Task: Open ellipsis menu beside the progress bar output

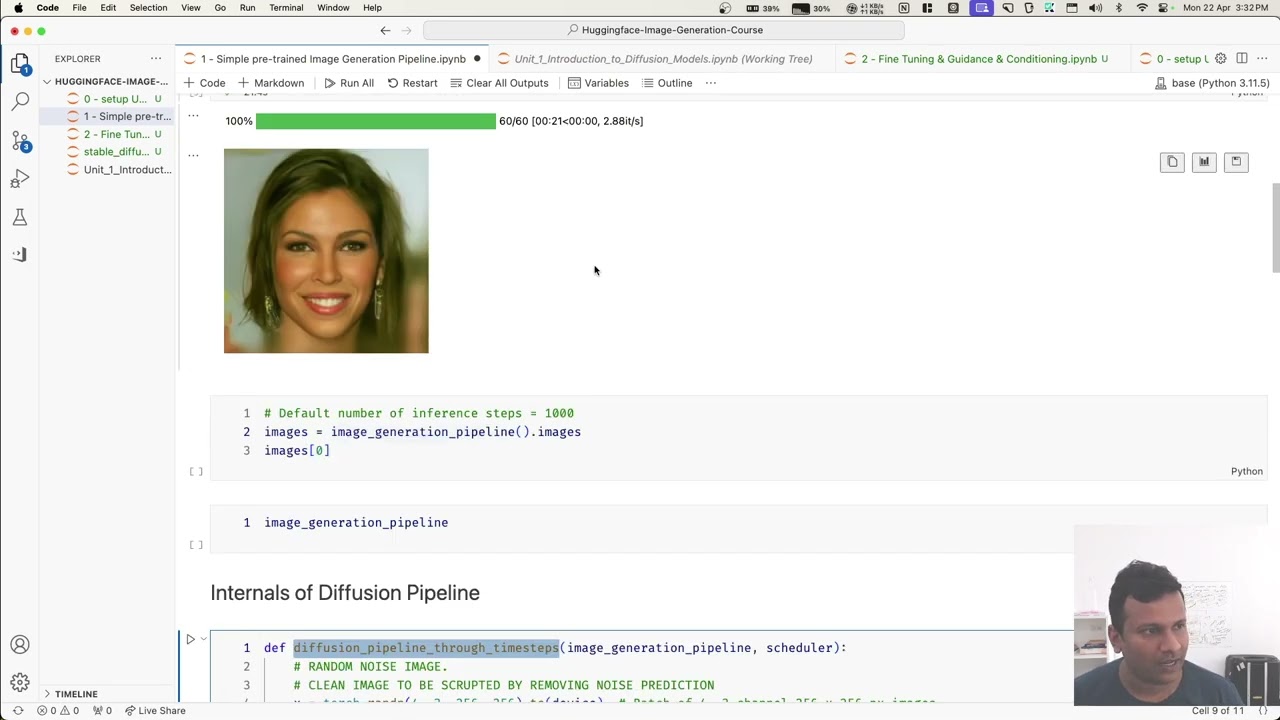Action: (194, 116)
